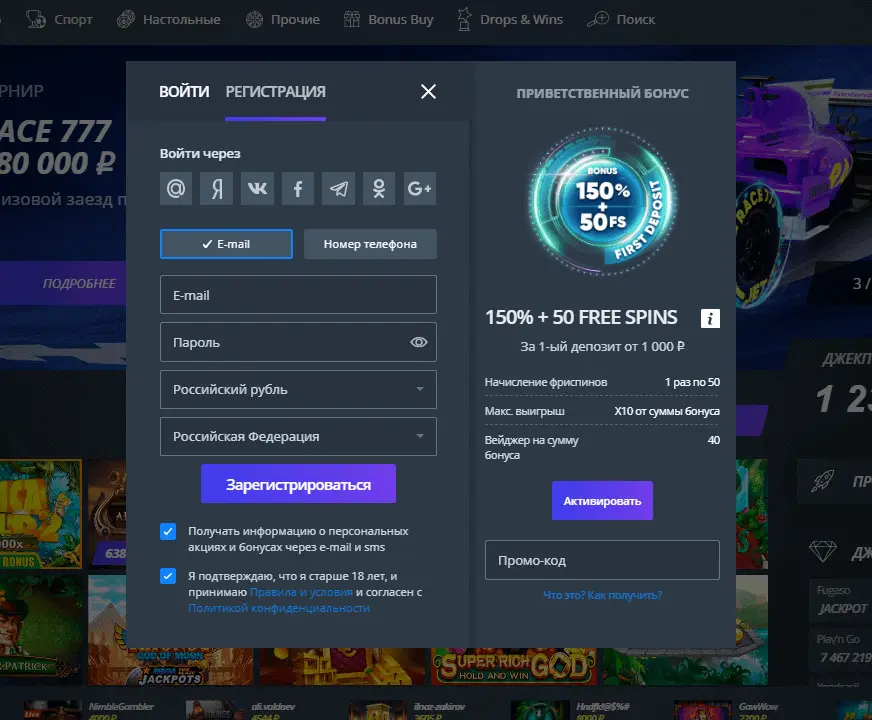
Task: Open Bonus Buy from the top menu
Action: 389,19
